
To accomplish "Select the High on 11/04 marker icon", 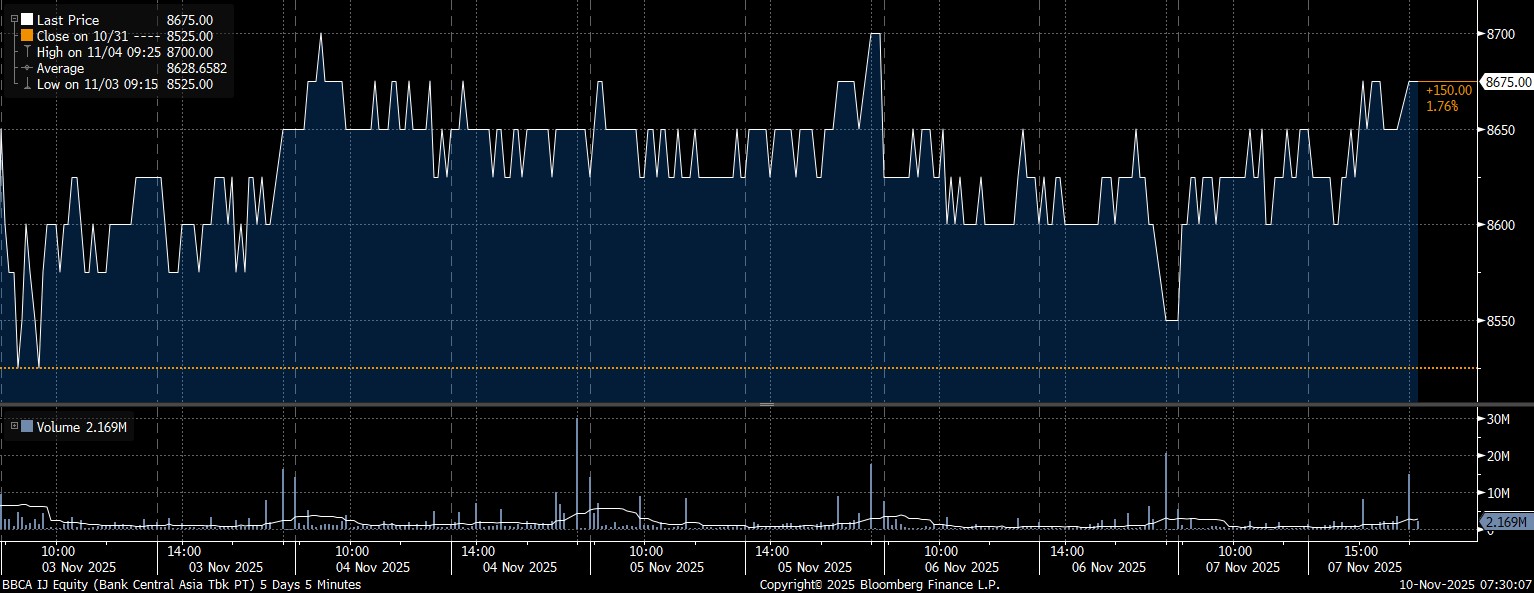I will click(27, 52).
